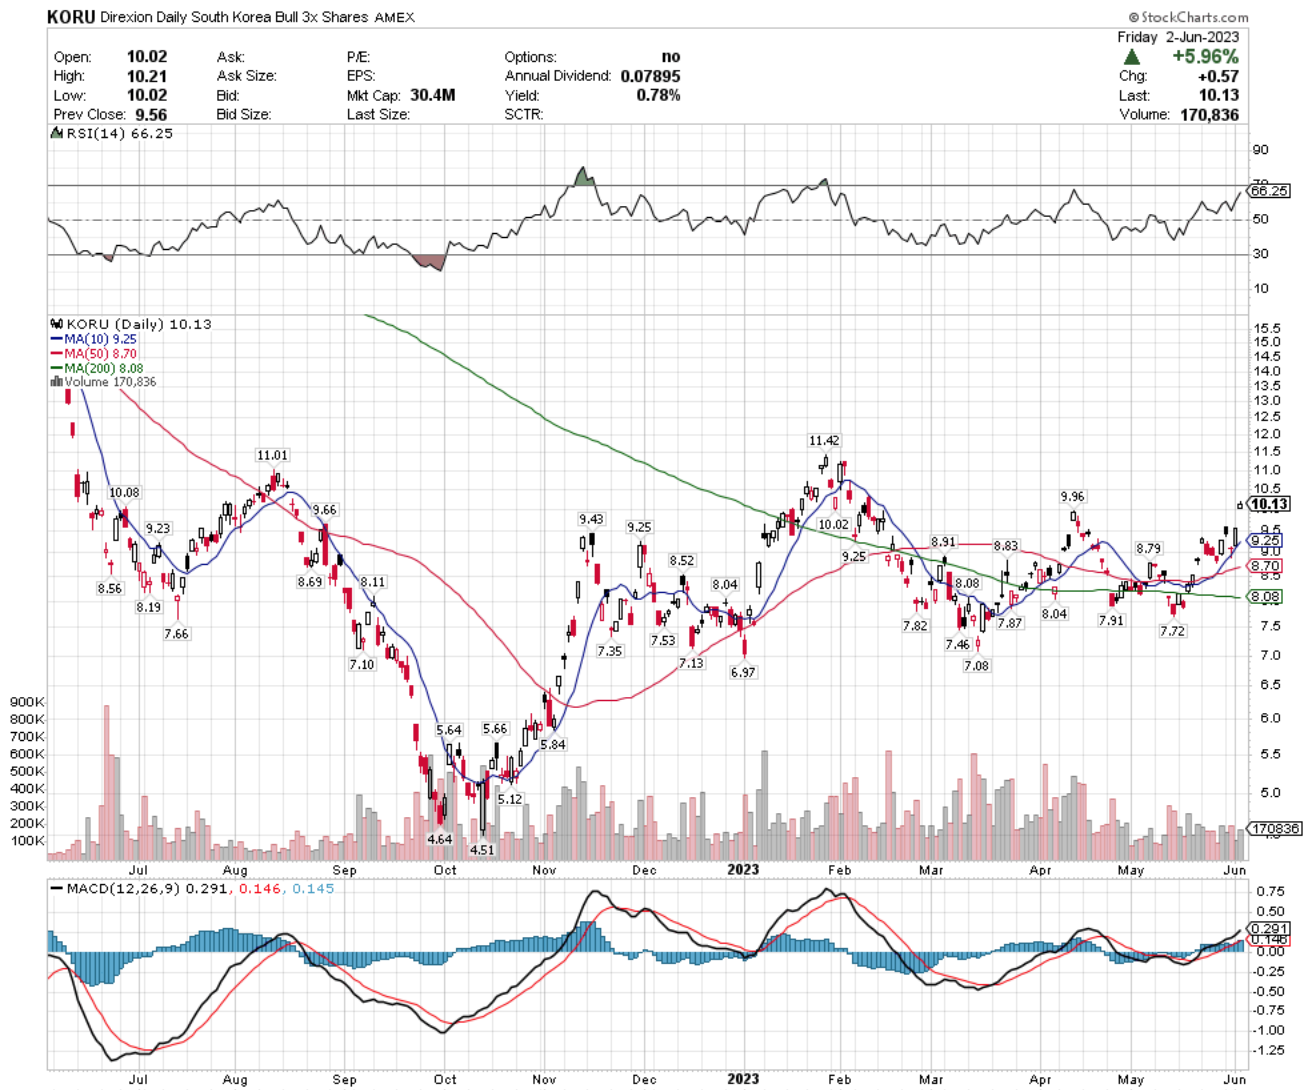The width and height of the screenshot is (1310, 1090).
Task: Click the Options value no
Action: click(671, 57)
